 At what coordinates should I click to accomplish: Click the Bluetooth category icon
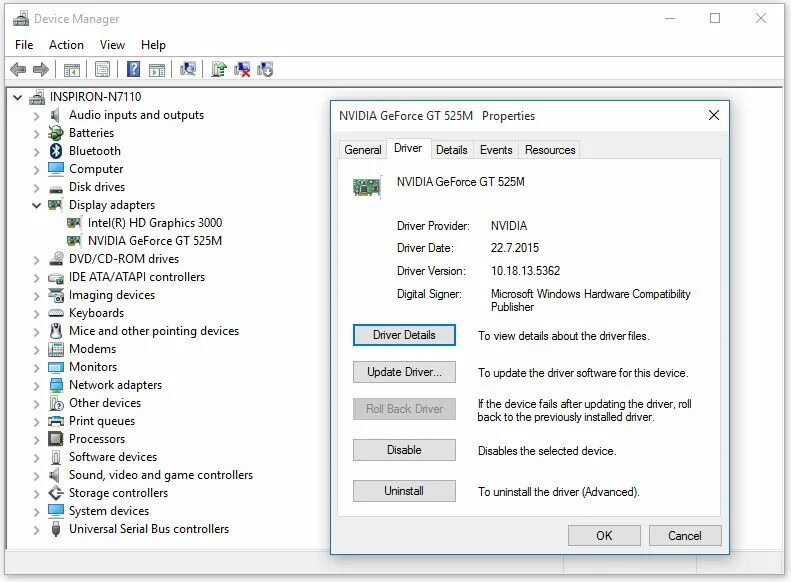click(55, 151)
